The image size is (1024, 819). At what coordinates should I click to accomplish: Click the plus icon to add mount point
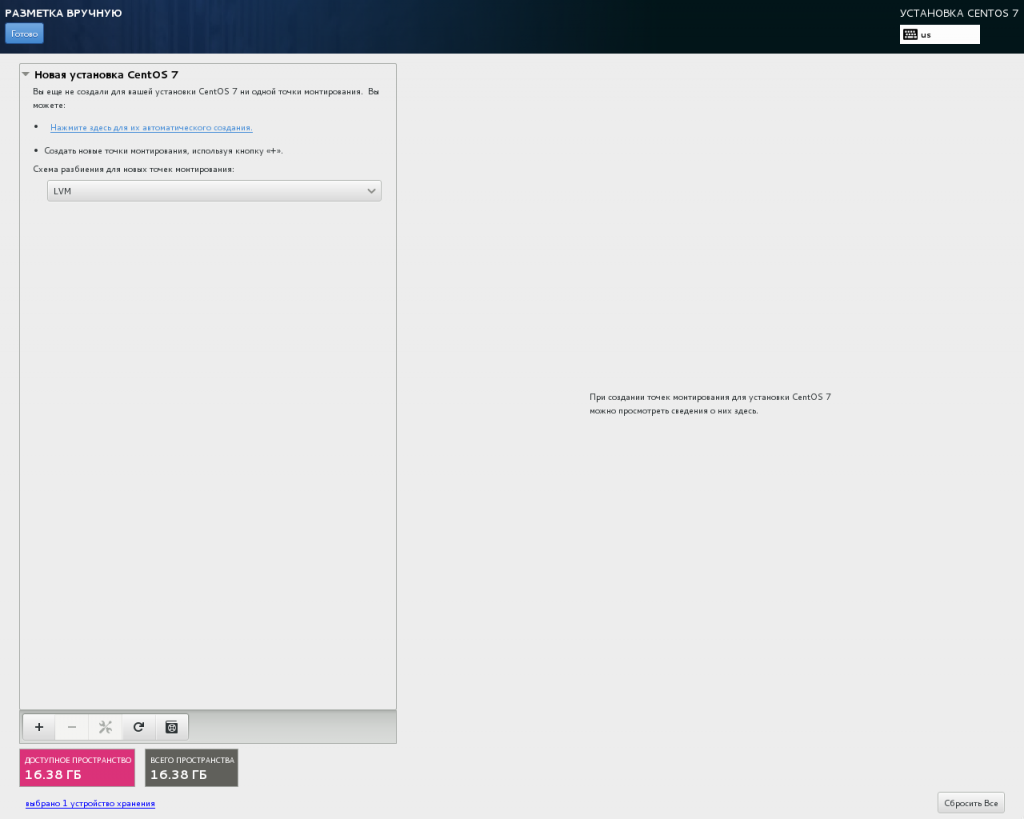(x=38, y=727)
